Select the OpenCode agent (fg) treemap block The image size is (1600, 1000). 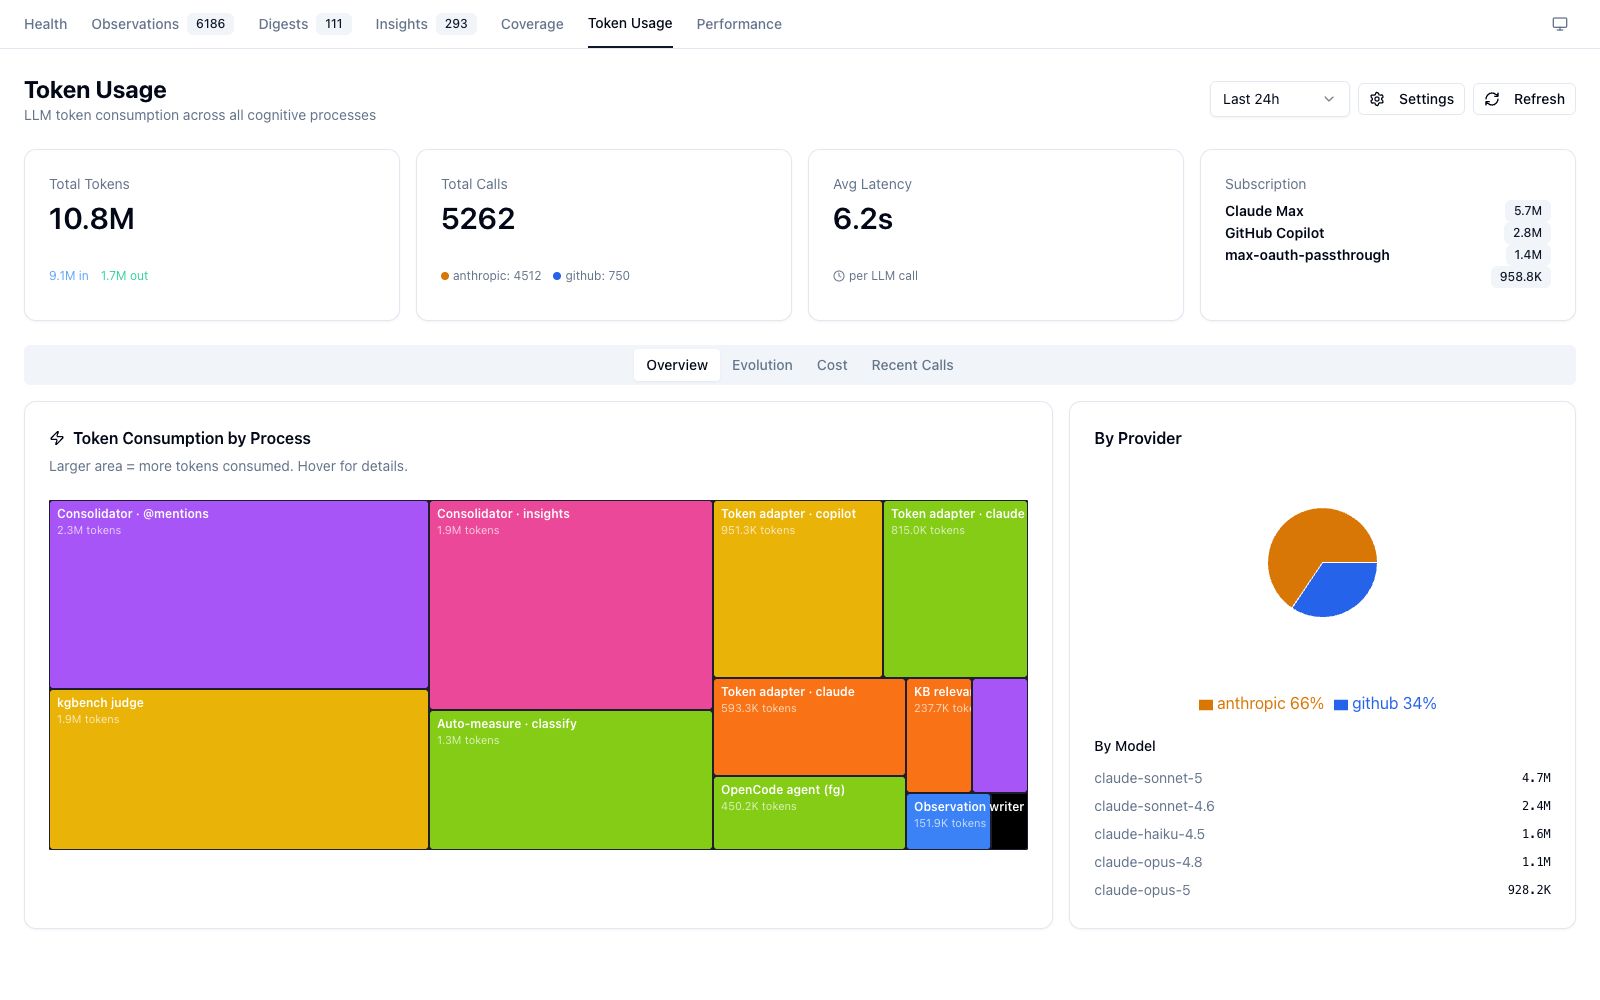click(x=809, y=813)
